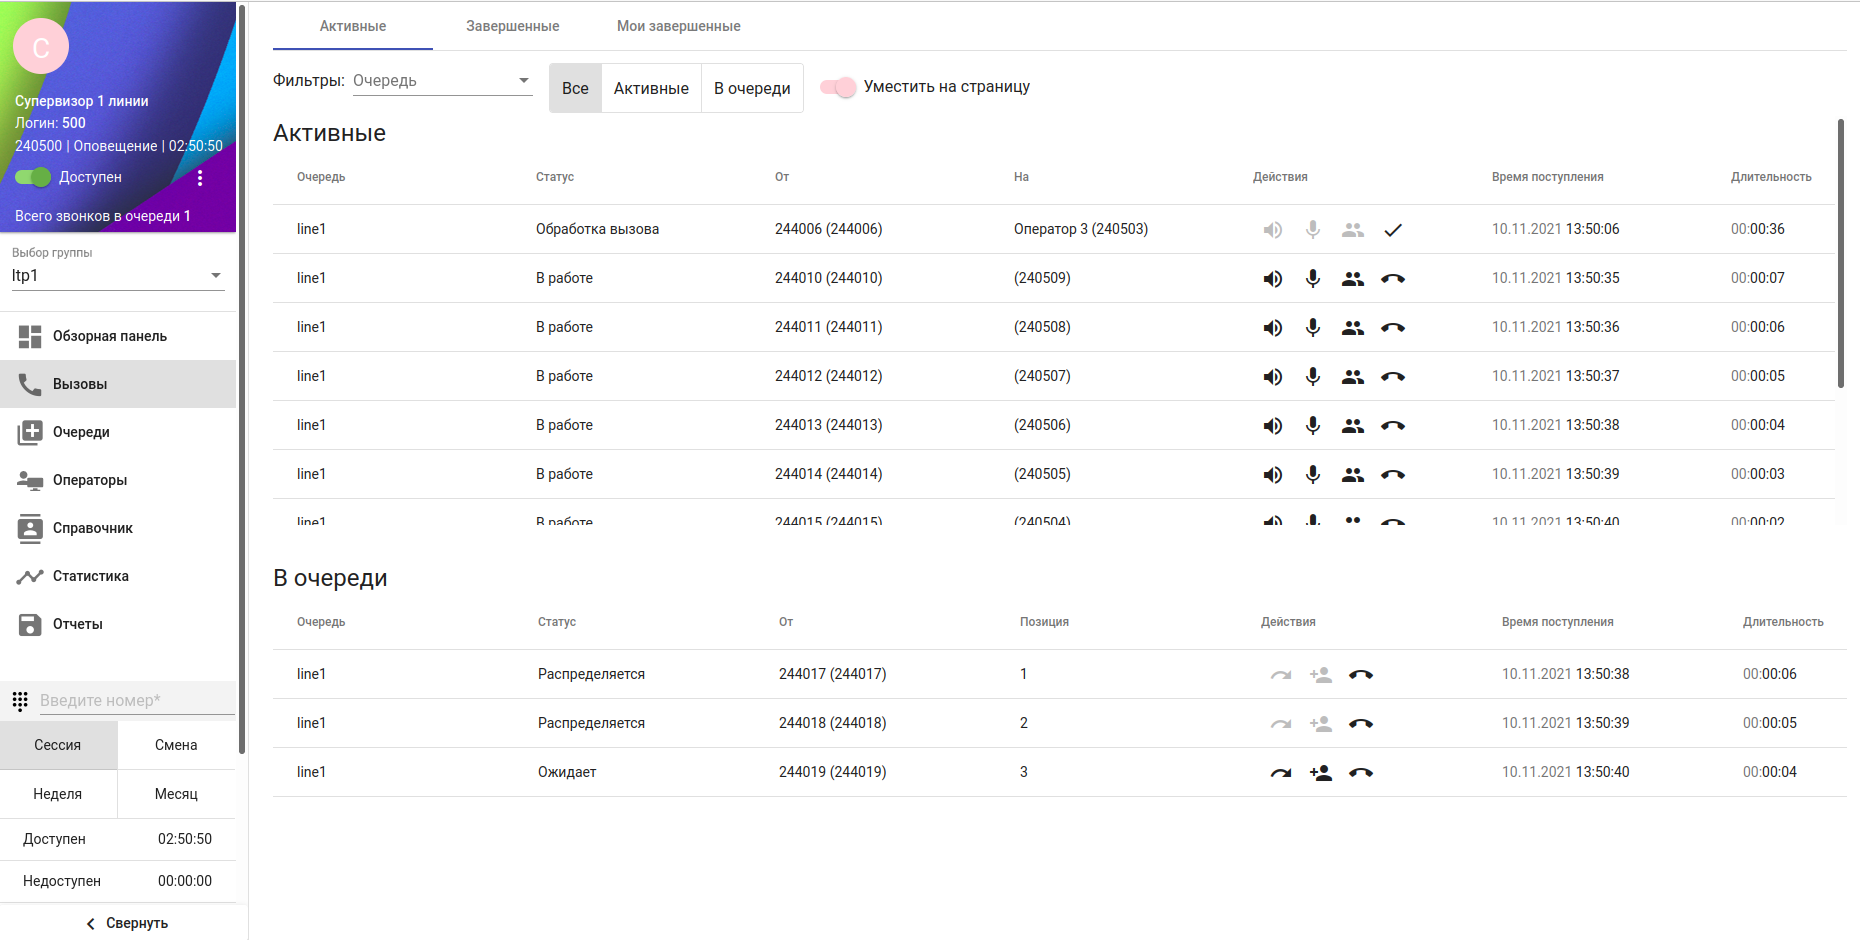Click the Смена statistics button

(x=176, y=745)
